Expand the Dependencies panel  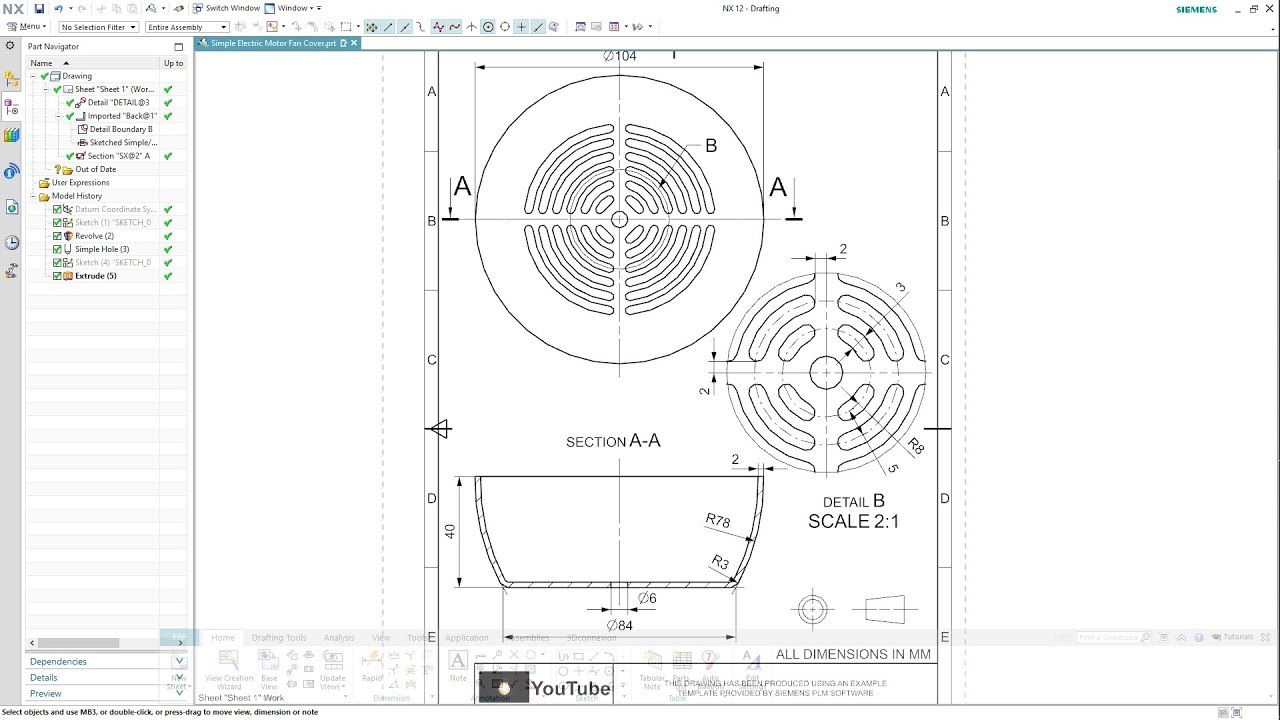[106, 661]
